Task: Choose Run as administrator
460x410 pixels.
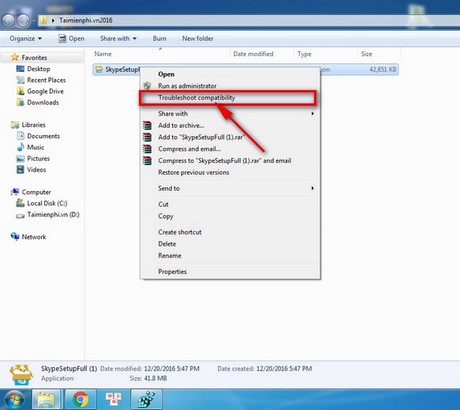Action: pos(187,86)
